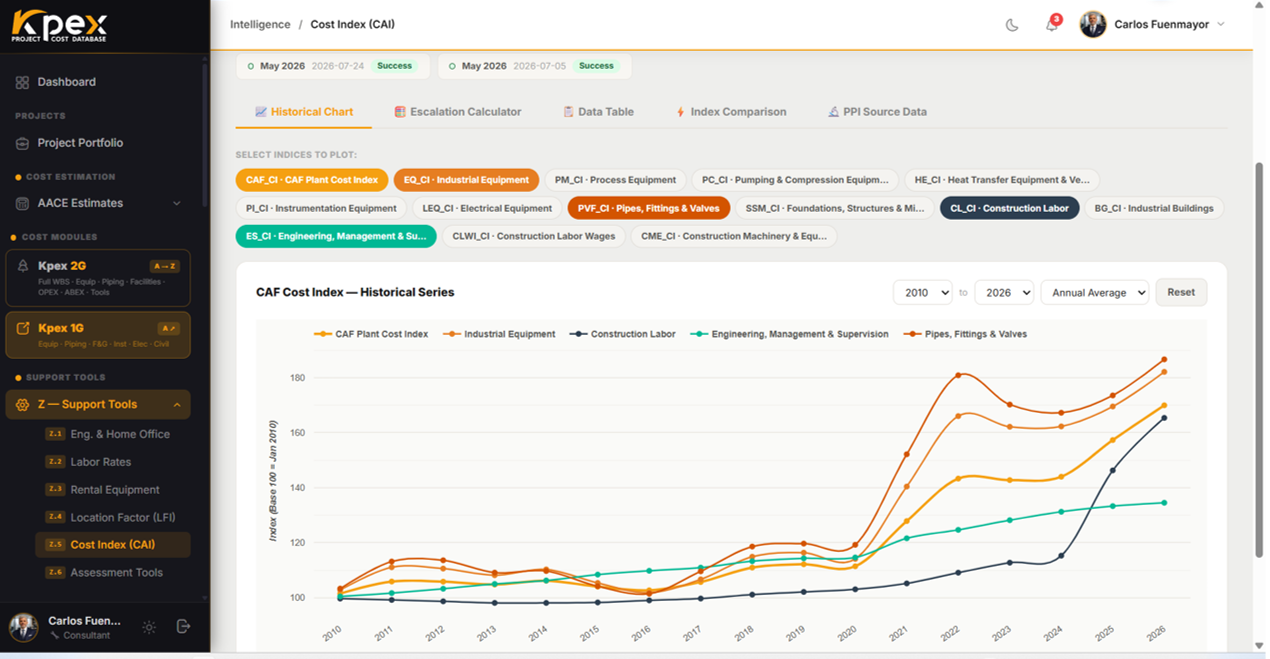Open the notifications bell icon
The width and height of the screenshot is (1270, 659).
coord(1052,25)
